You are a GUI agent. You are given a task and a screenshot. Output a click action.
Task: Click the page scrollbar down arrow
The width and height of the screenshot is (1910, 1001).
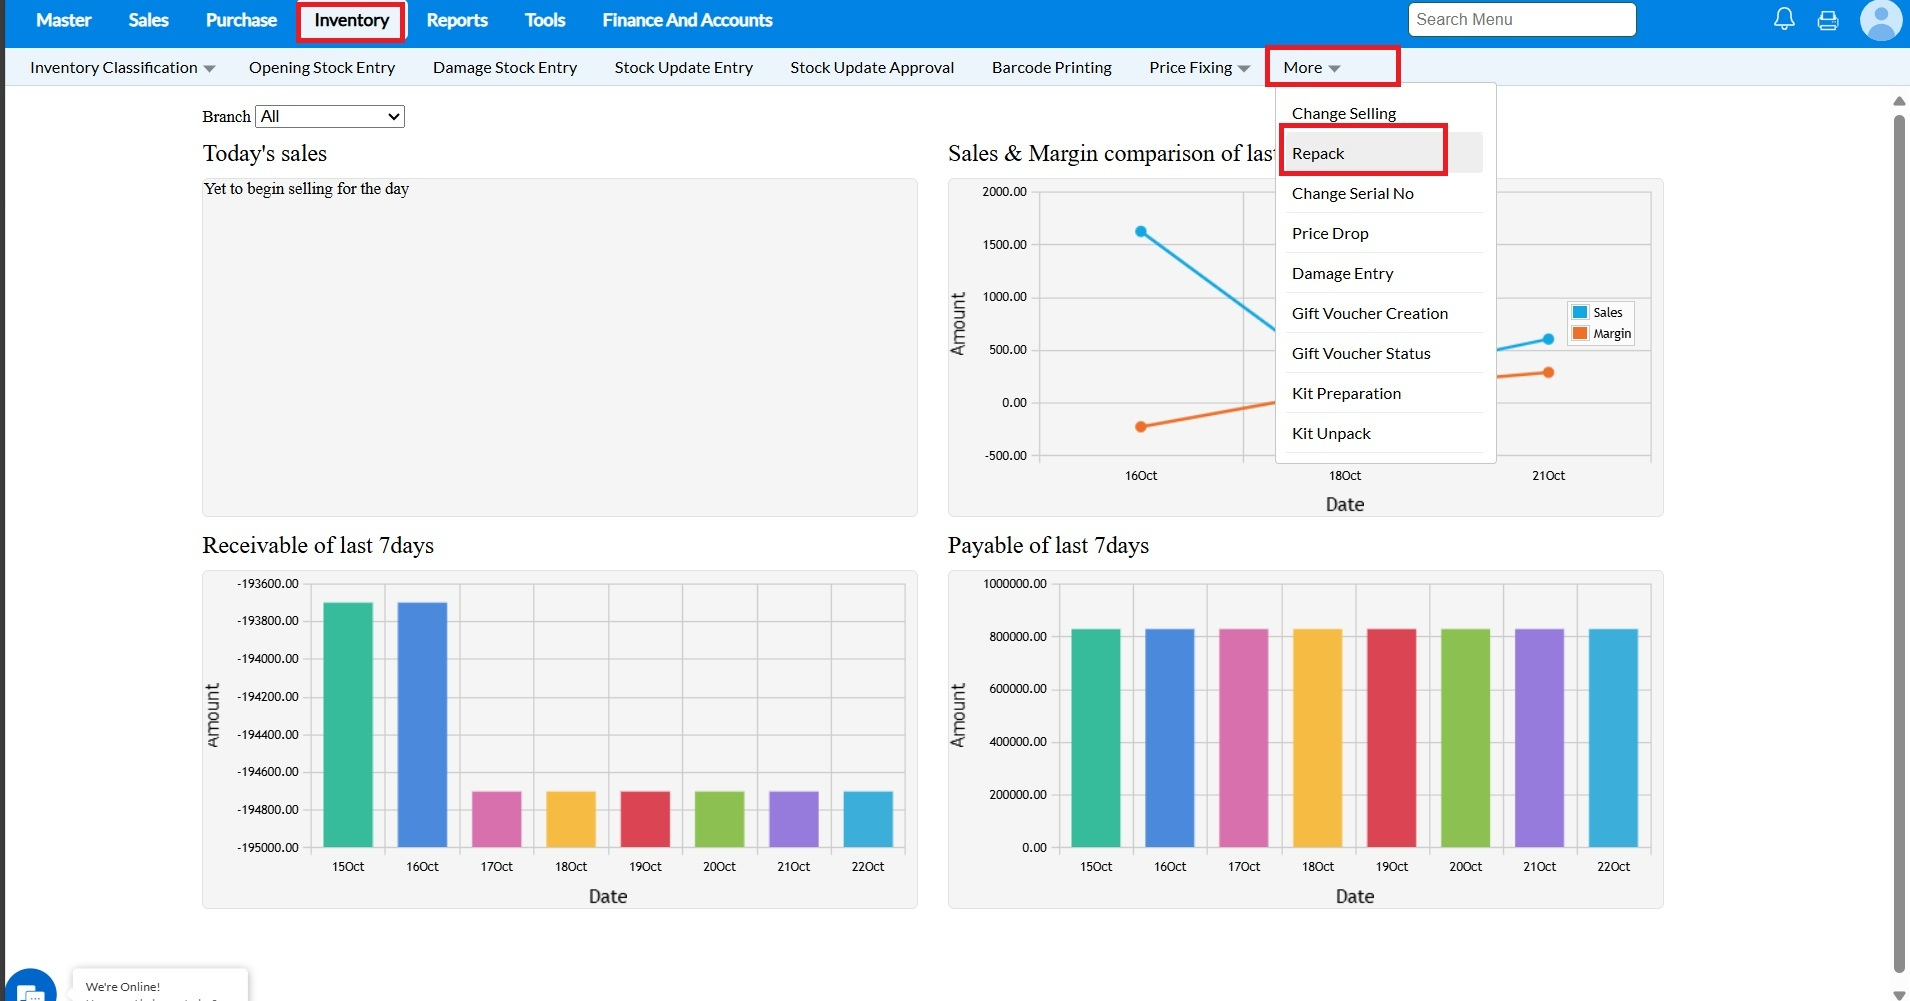(x=1899, y=993)
